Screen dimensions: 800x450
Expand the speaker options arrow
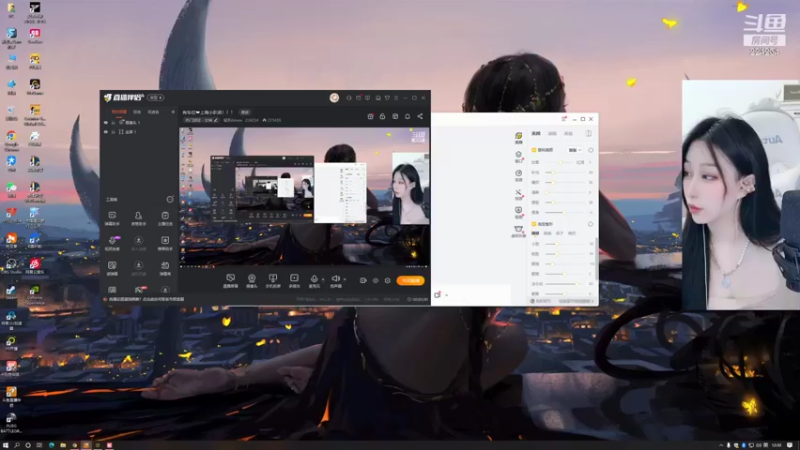345,279
